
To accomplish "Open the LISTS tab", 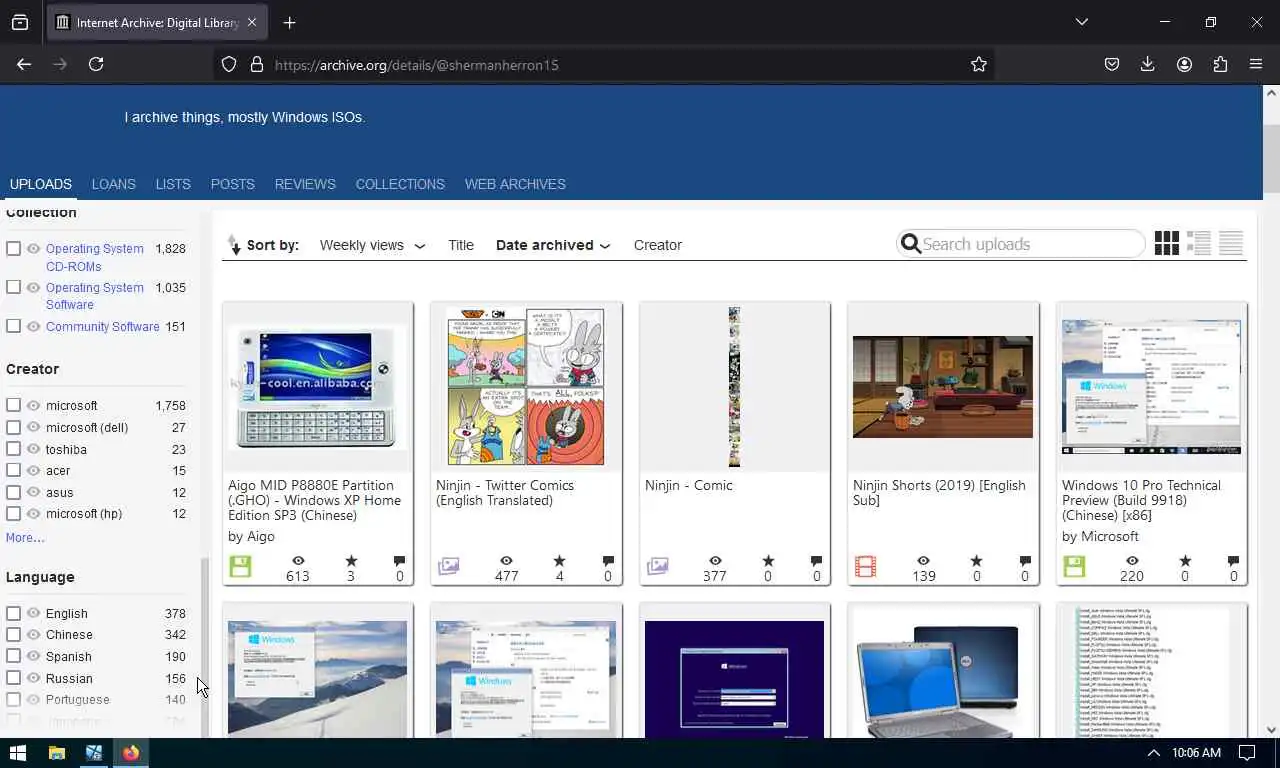I will tap(173, 184).
